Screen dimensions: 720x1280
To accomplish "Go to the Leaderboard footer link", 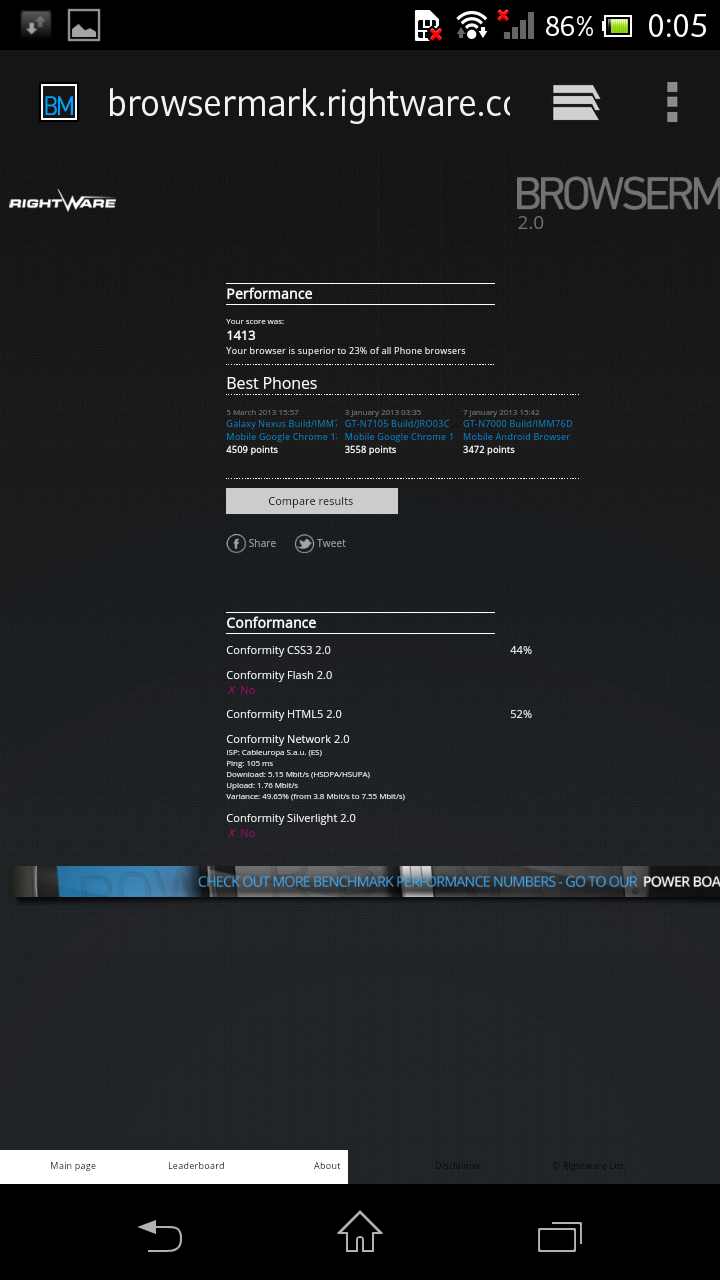I will 196,1166.
